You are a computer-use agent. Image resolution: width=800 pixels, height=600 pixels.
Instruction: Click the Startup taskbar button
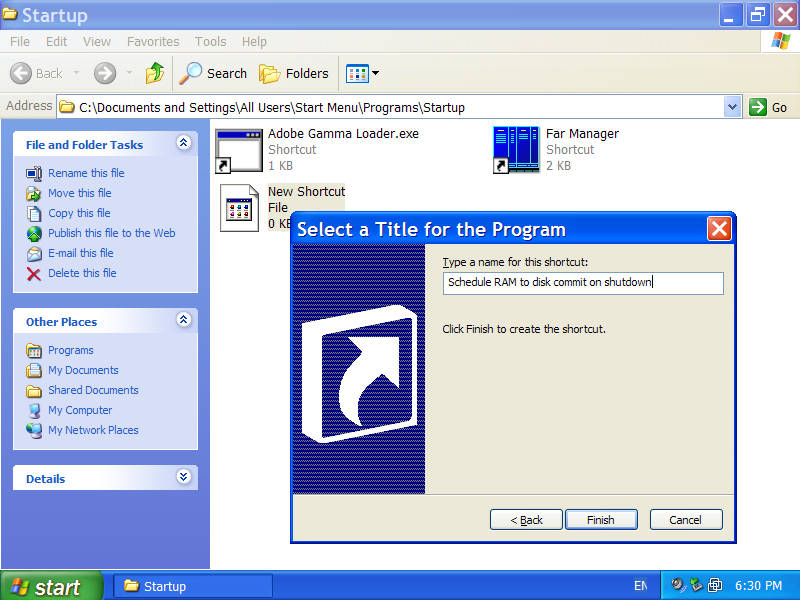(x=193, y=586)
